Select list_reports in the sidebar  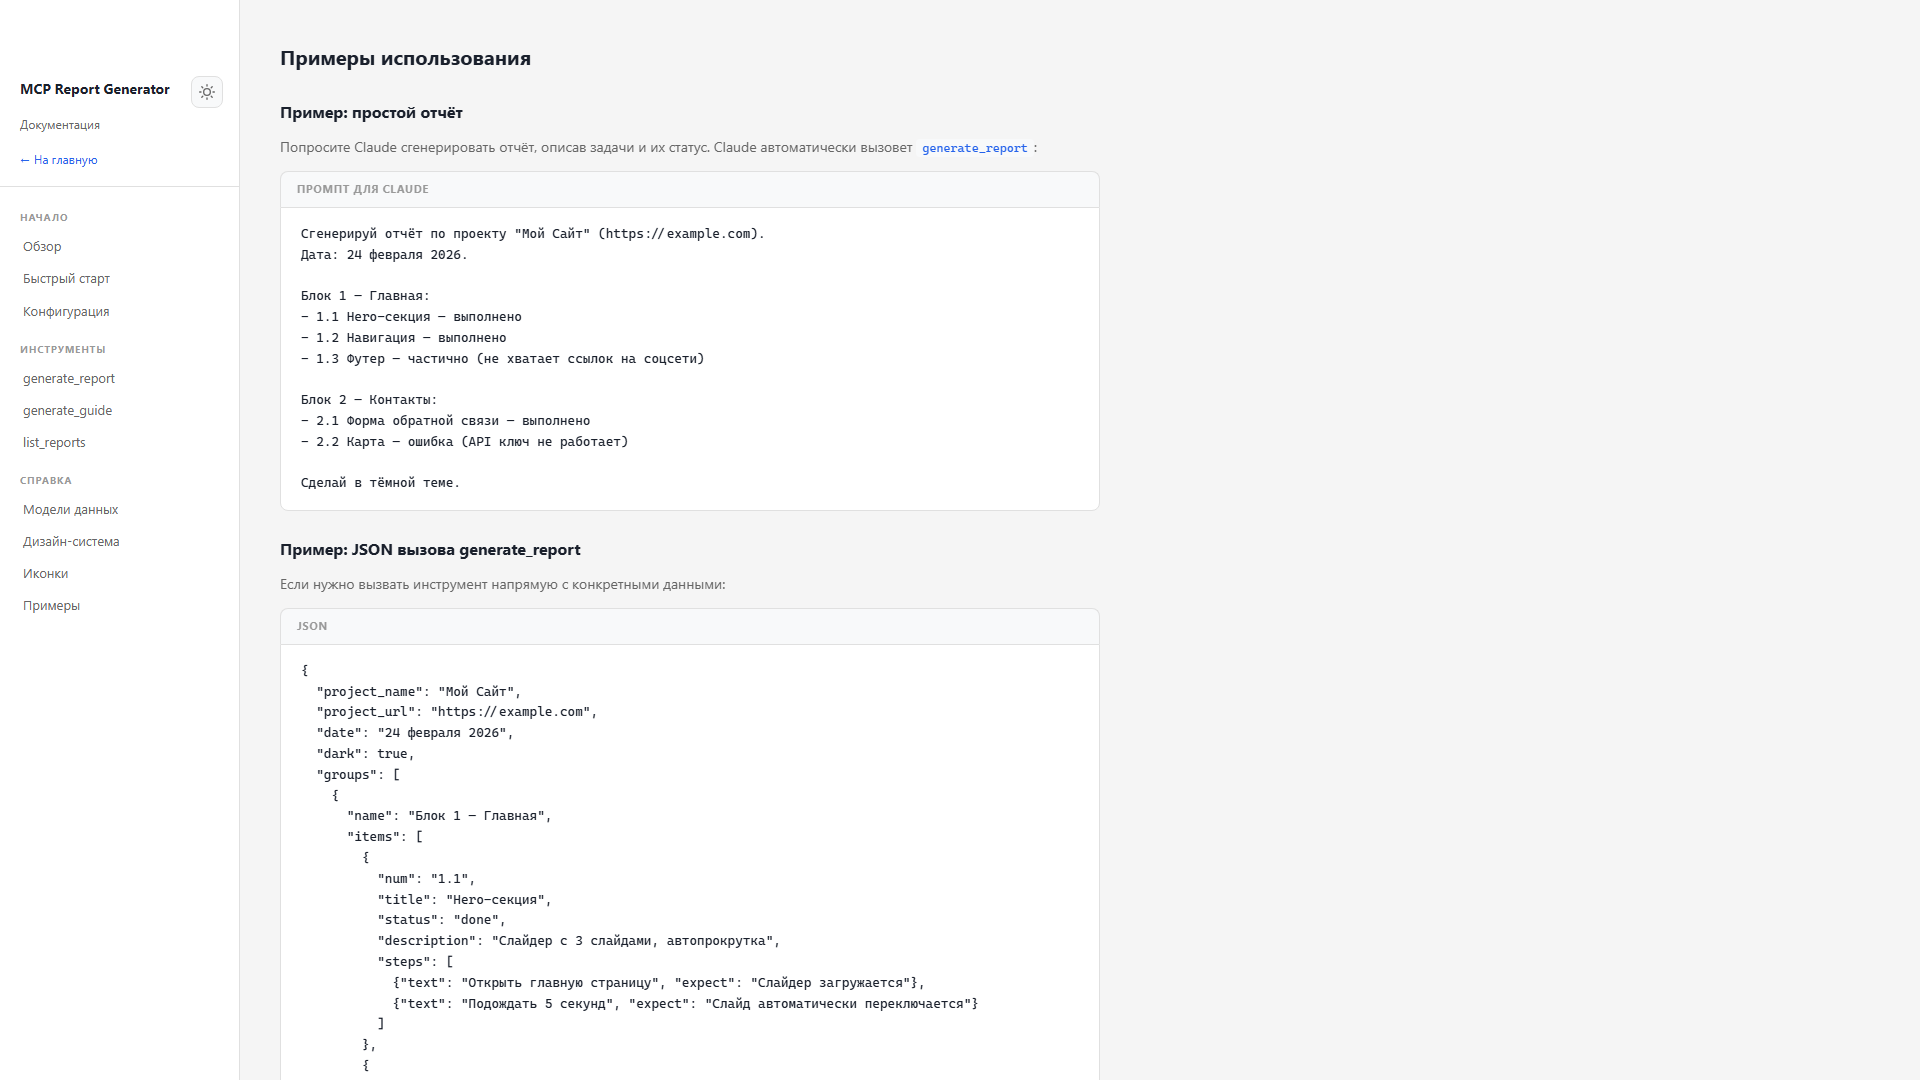click(54, 443)
